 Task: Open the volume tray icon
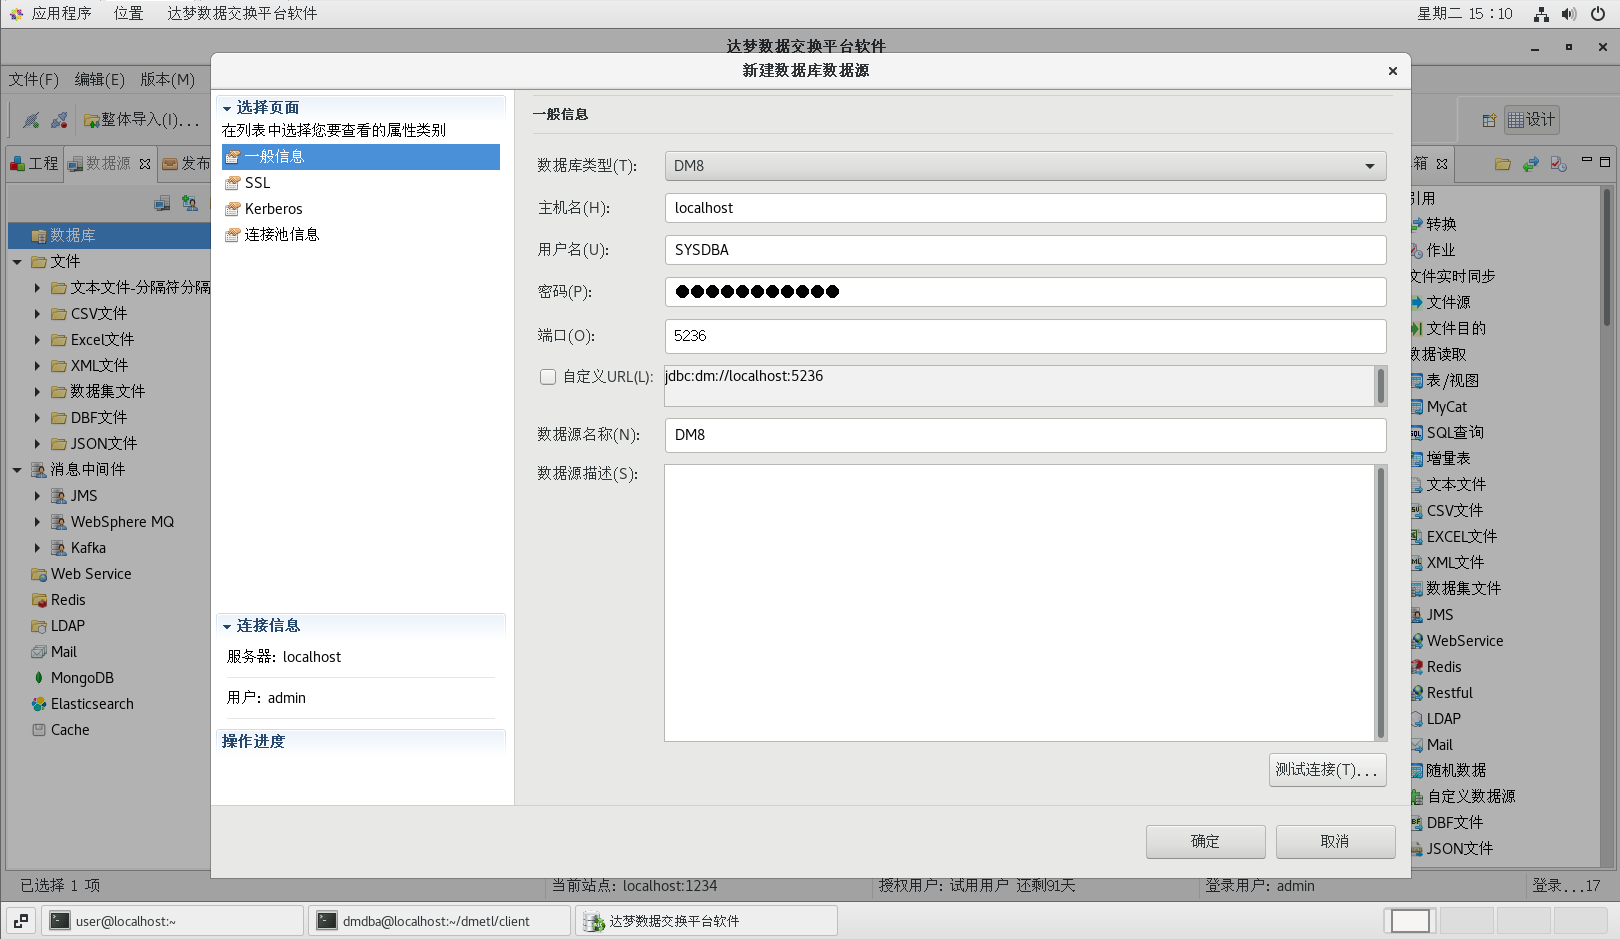pyautogui.click(x=1569, y=14)
